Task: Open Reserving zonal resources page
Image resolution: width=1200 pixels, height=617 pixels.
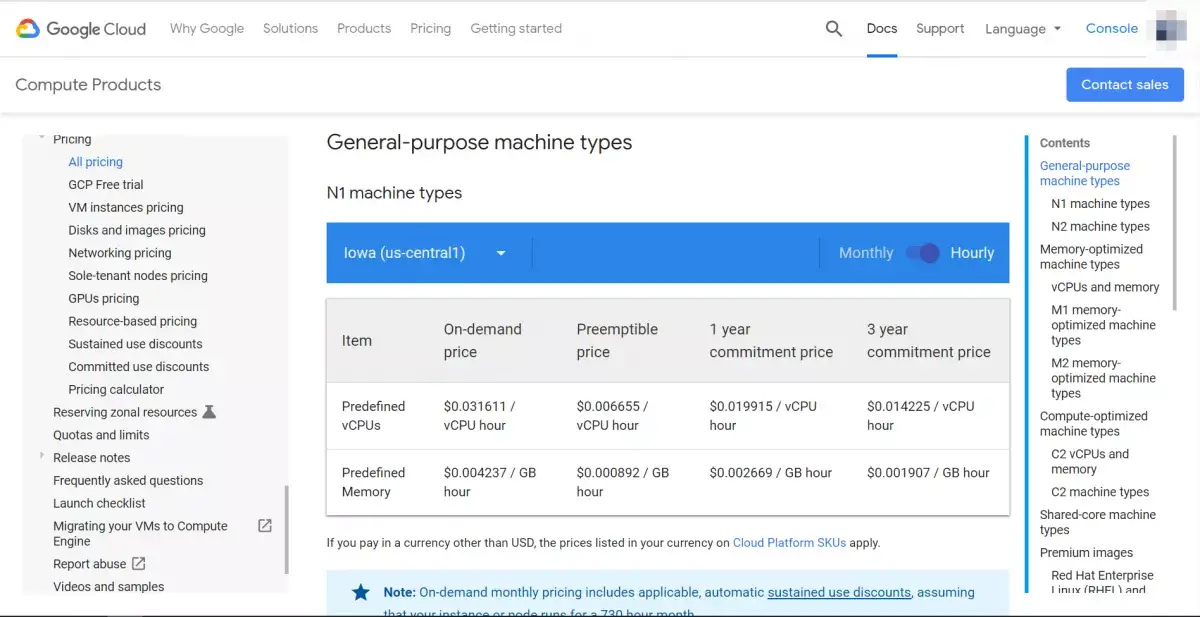Action: click(x=125, y=412)
